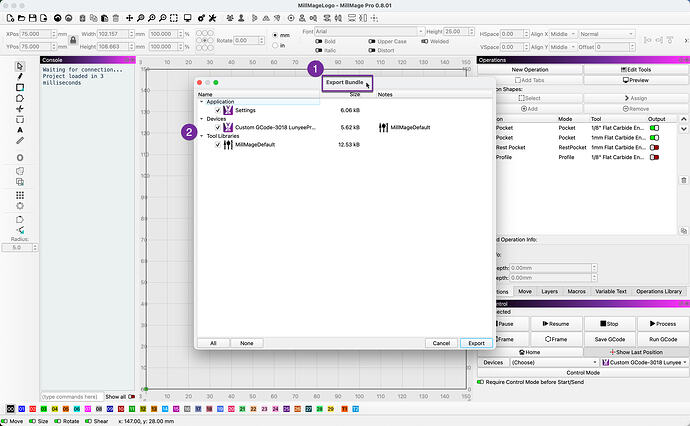The height and width of the screenshot is (426, 690).
Task: Select the 'in' units radio button
Action: point(276,46)
